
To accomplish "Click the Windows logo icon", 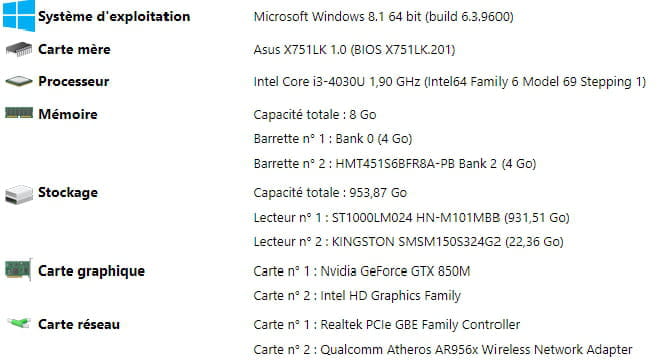I will [x=19, y=16].
